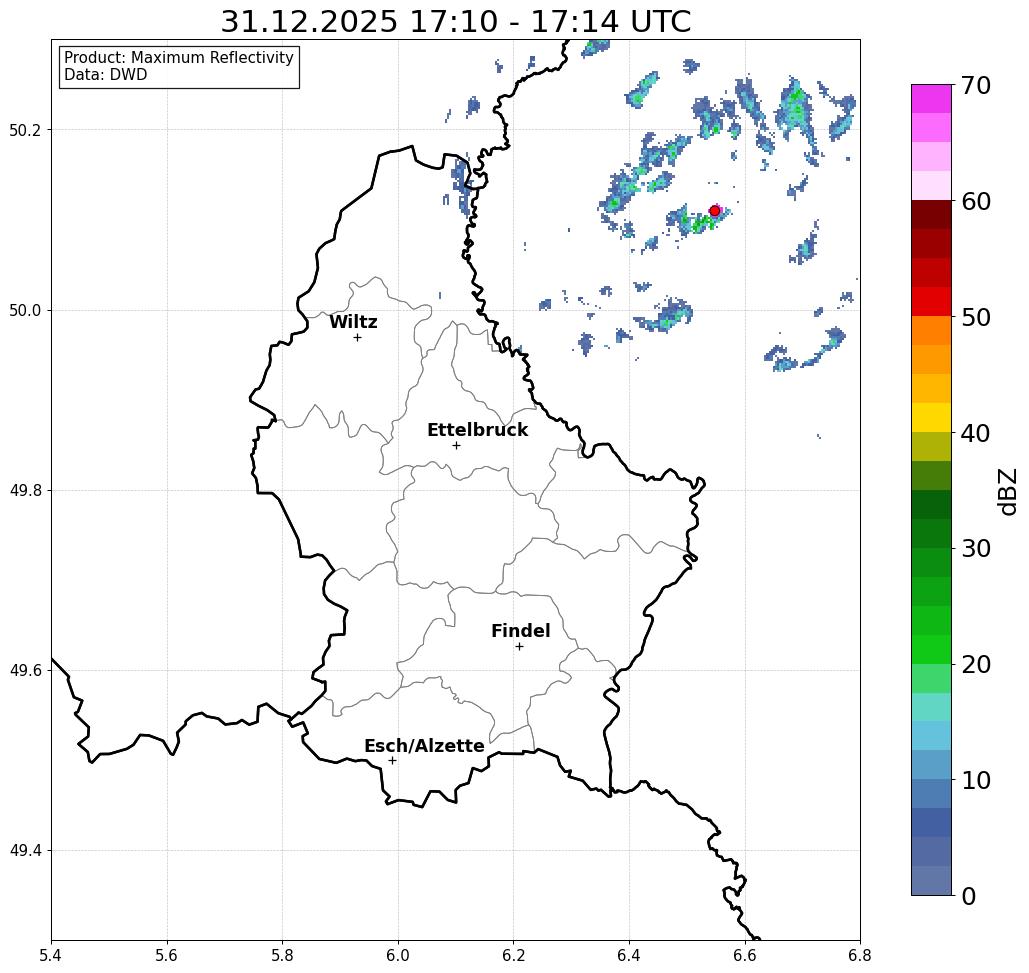
Task: Click the olive swatch just below 40
Action: tap(931, 446)
